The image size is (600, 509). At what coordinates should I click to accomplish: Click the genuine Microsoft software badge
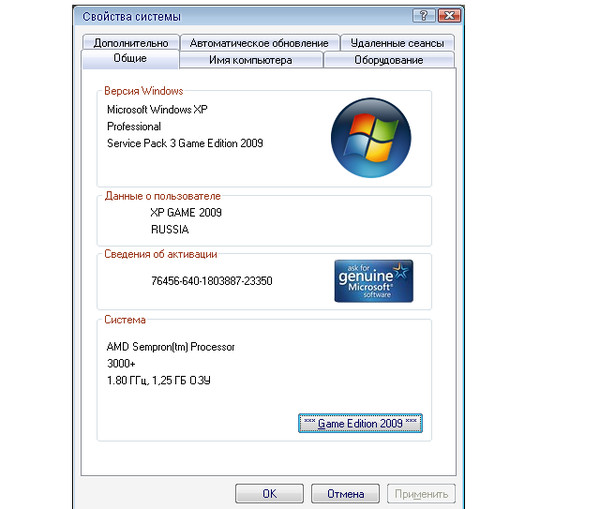pyautogui.click(x=373, y=281)
